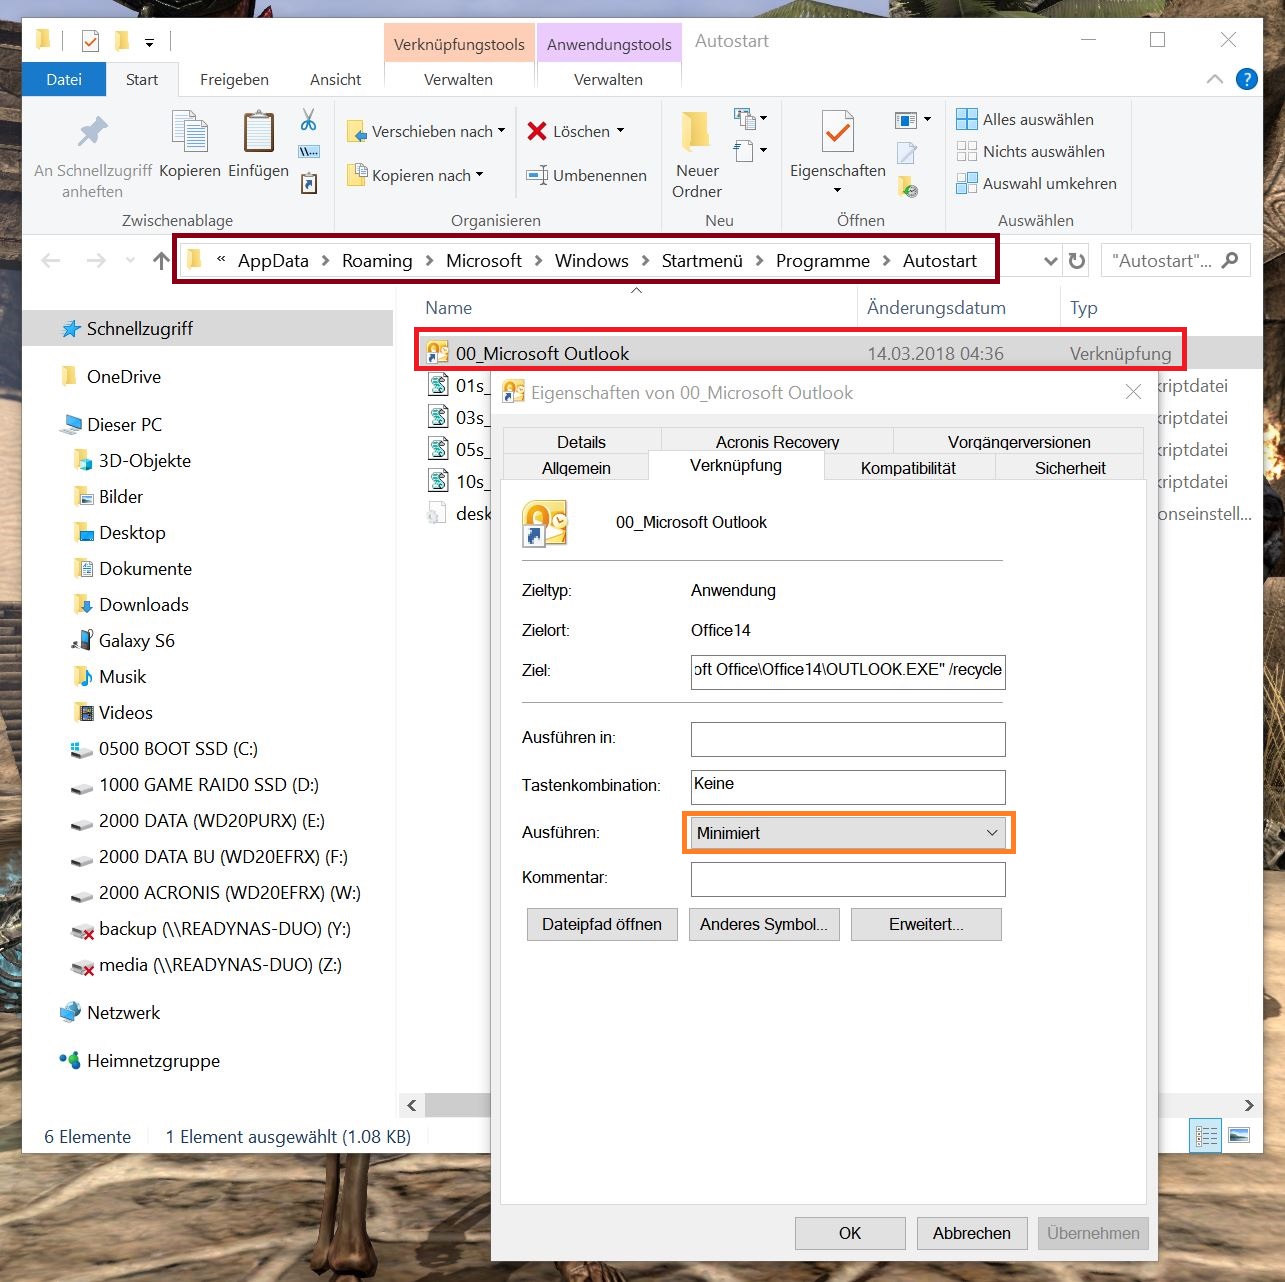This screenshot has height=1282, width=1285.
Task: Select Downloads in the navigation pane
Action: (144, 604)
